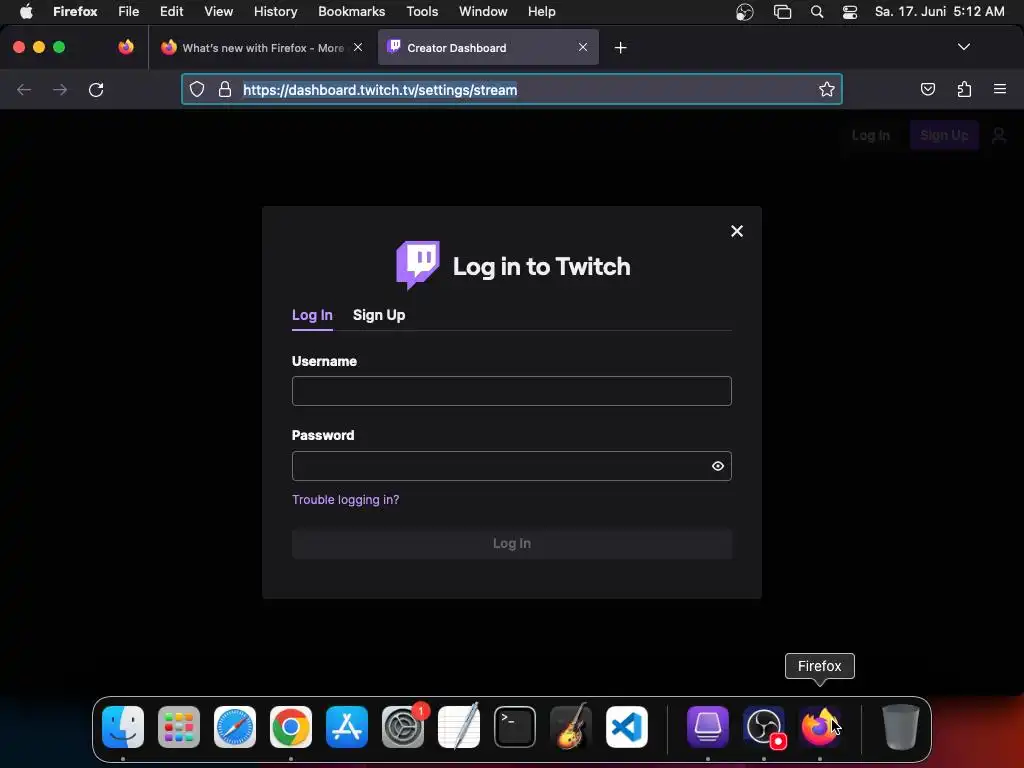Viewport: 1024px width, 768px height.
Task: Open App Store from the Dock
Action: click(347, 727)
